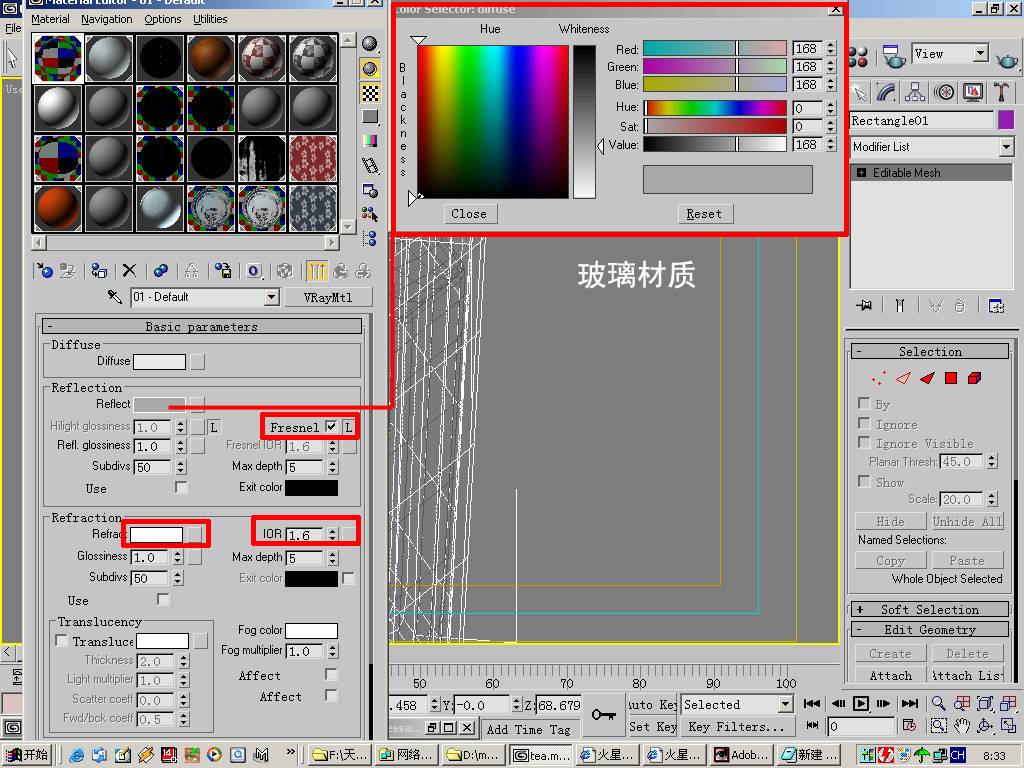Screen dimensions: 1024x768
Task: Click the Red slider in Color Selector
Action: (714, 49)
